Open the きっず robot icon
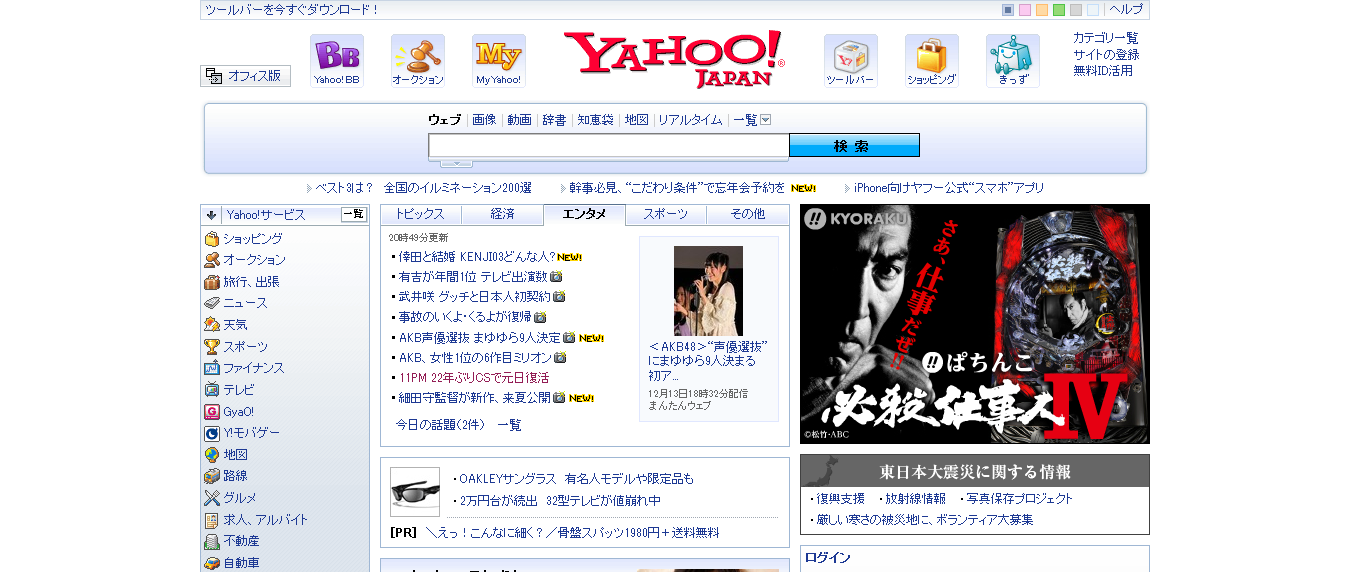 (1013, 61)
